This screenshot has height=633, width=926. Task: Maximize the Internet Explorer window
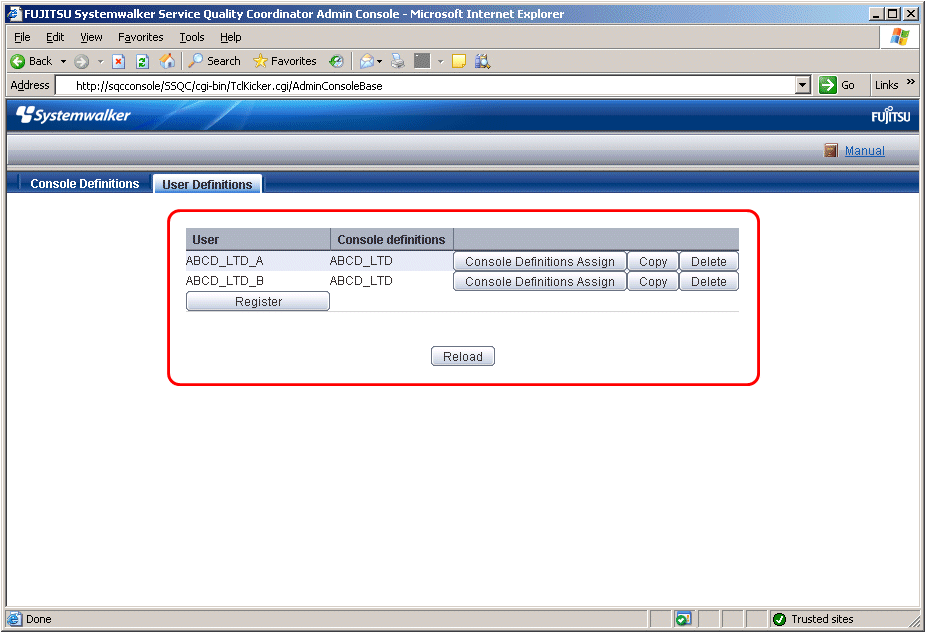[x=893, y=14]
